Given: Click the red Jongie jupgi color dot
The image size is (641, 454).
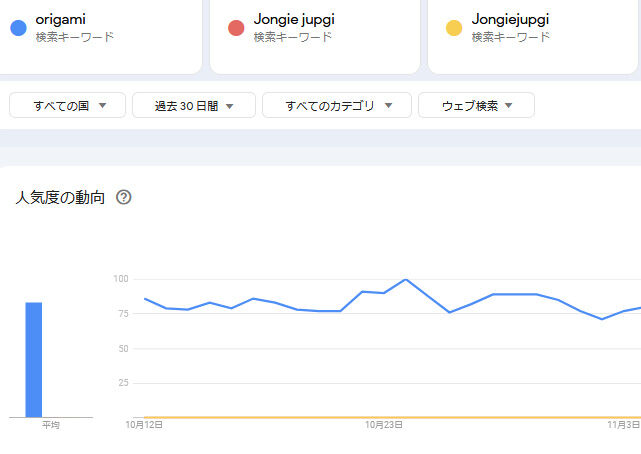Looking at the screenshot, I should [x=236, y=27].
